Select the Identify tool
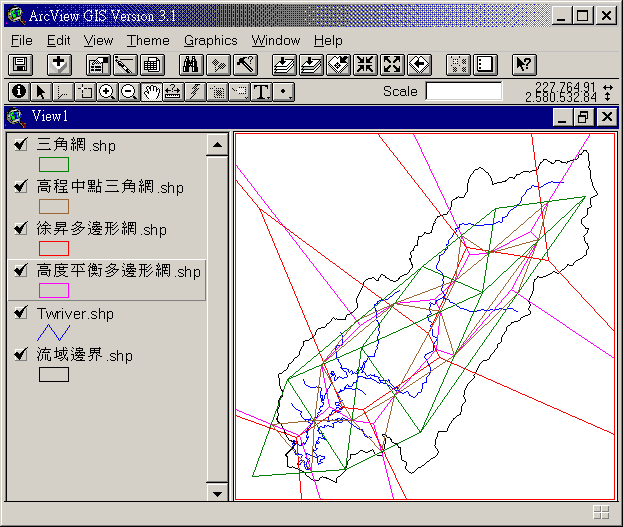Screen dimensions: 623x527 pyautogui.click(x=19, y=92)
